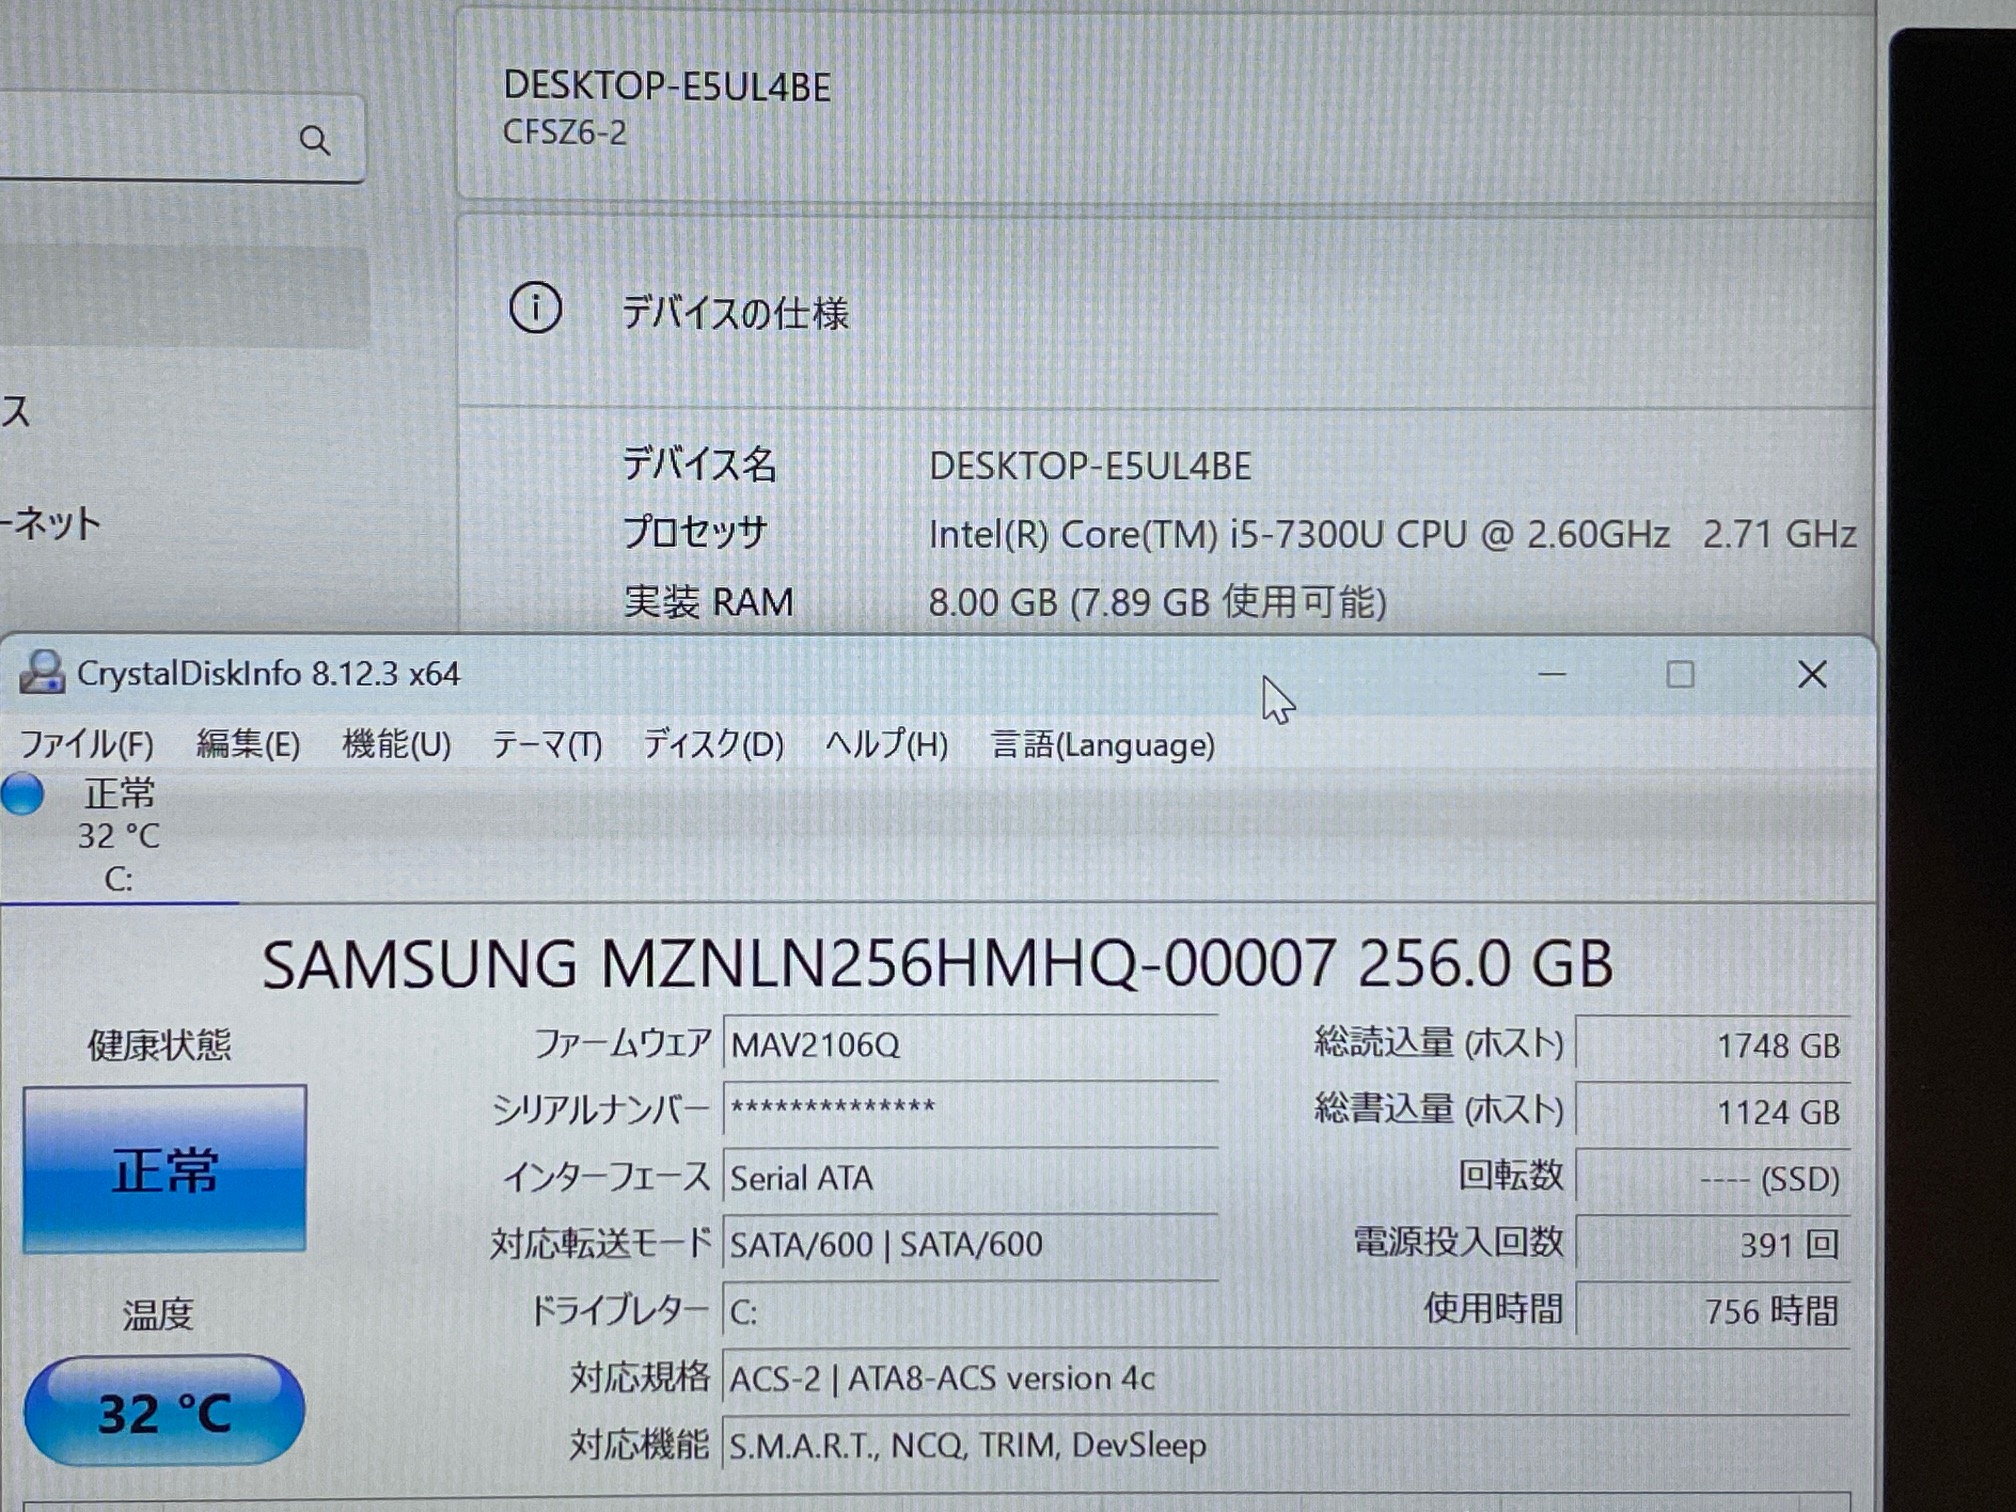This screenshot has width=2016, height=1512.
Task: Click the standard ACS-2 | ATA8-ACS version 4c
Action: click(1286, 1378)
